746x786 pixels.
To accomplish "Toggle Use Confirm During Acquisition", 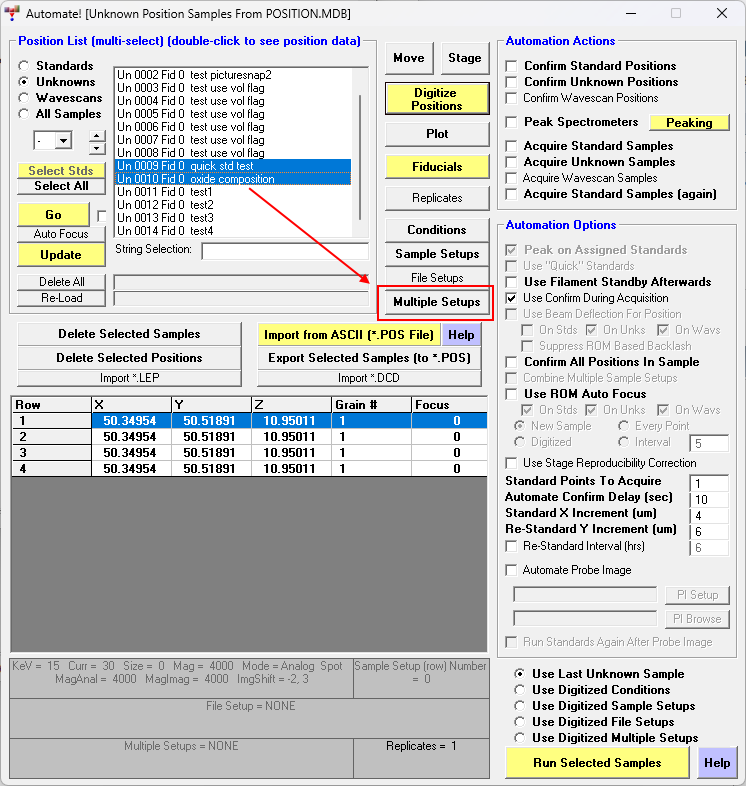I will pos(513,298).
